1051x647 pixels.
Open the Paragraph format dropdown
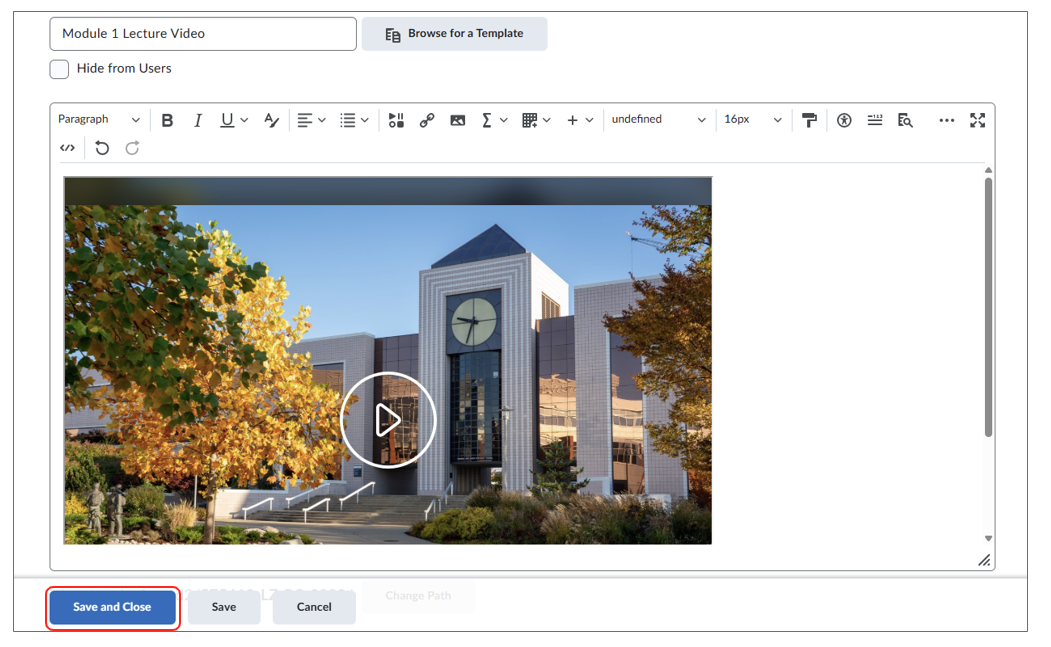tap(99, 119)
